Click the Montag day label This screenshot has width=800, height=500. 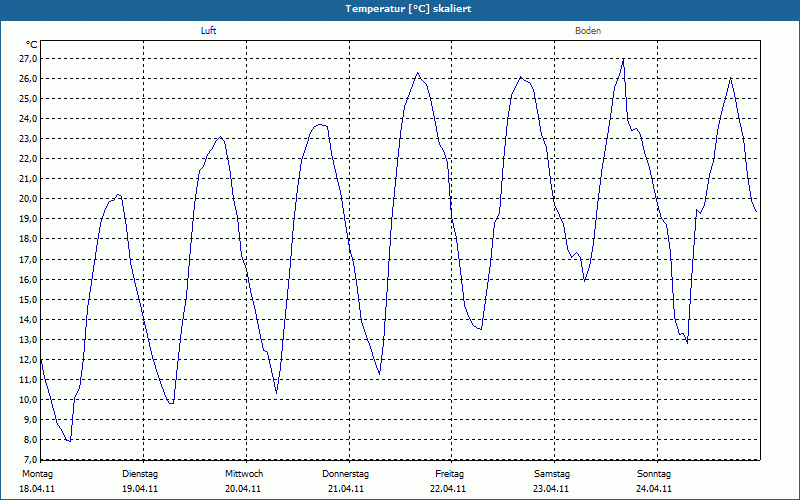pyautogui.click(x=37, y=474)
